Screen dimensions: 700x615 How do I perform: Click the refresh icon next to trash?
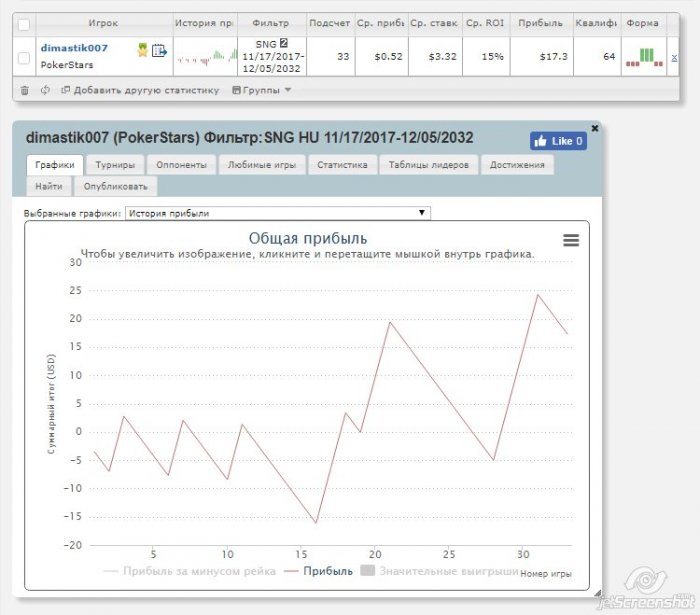45,90
